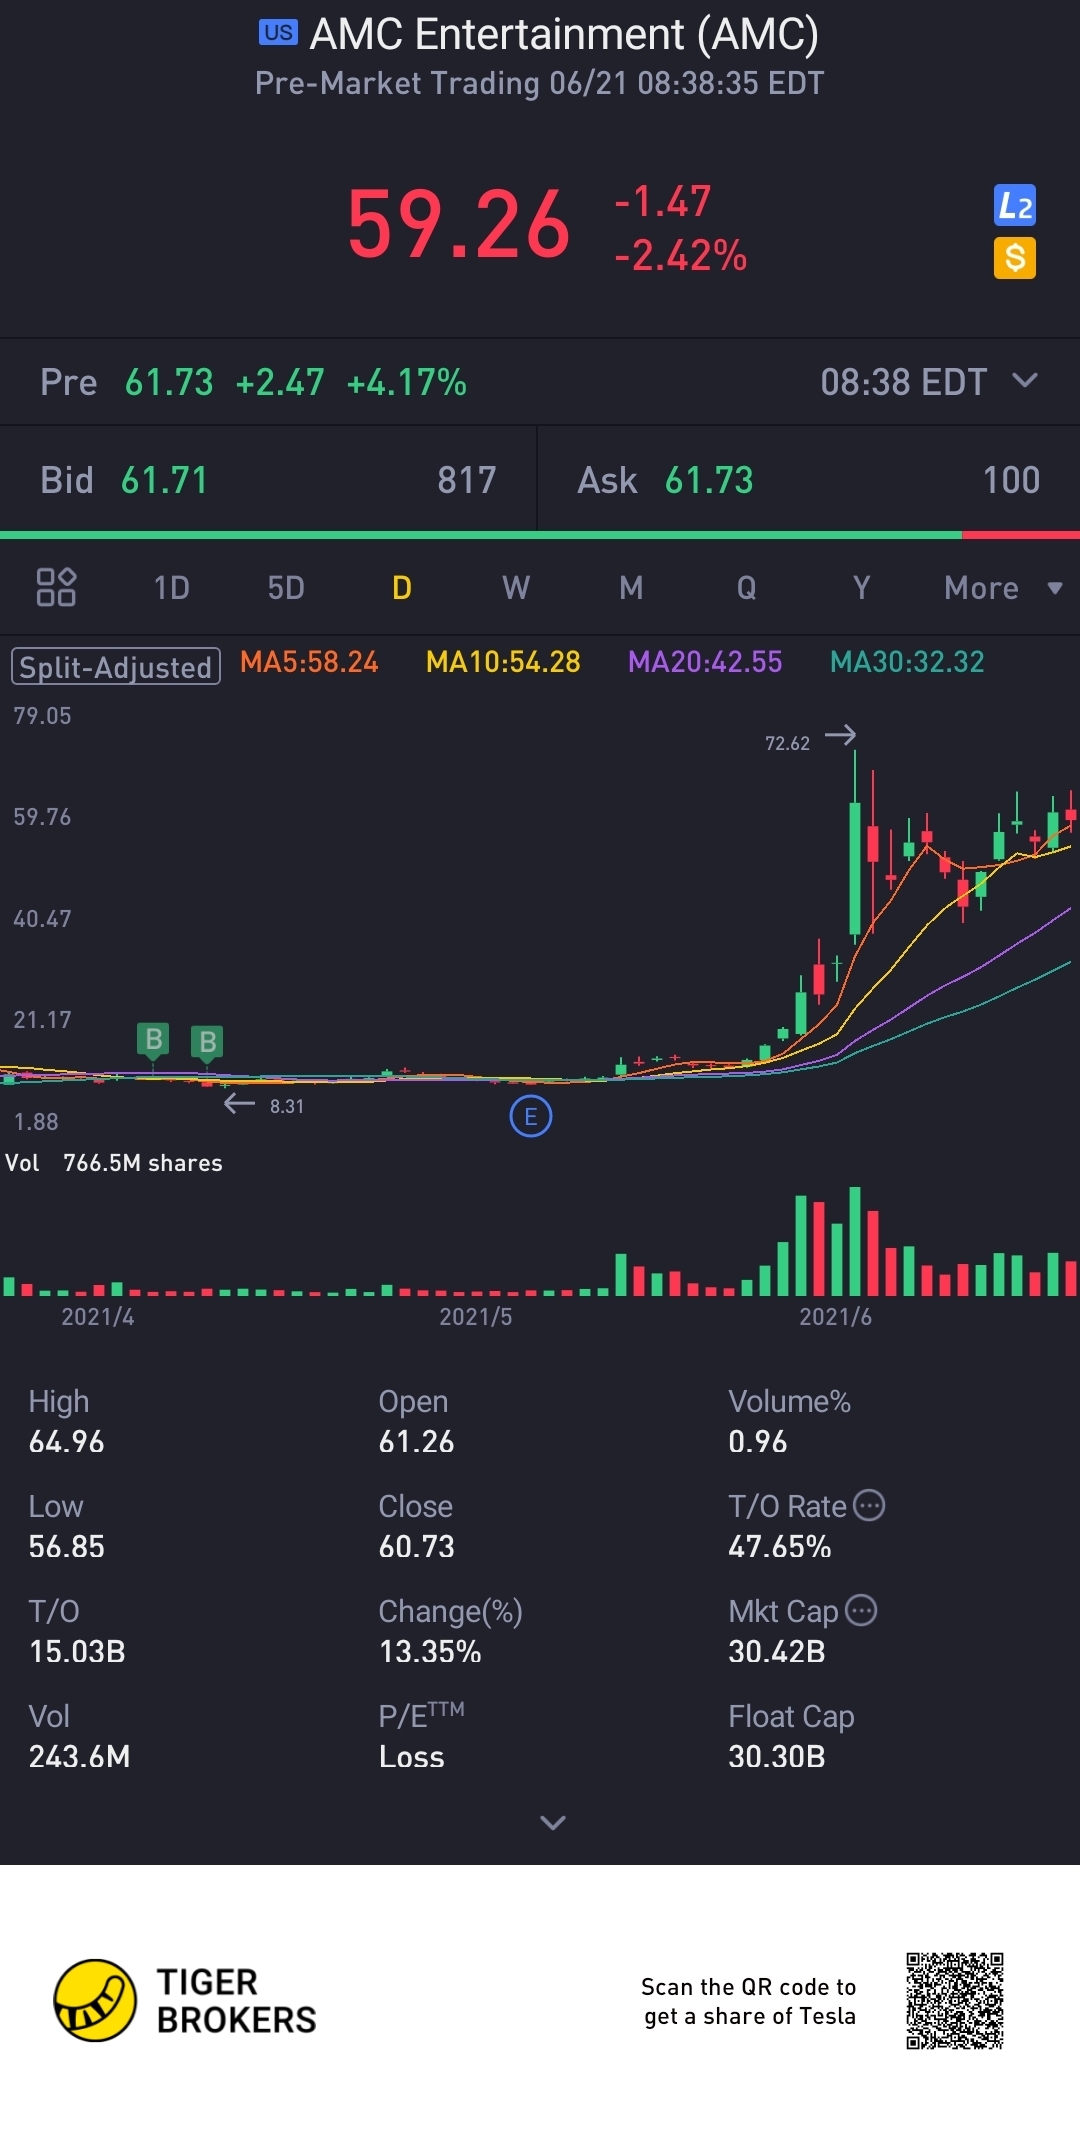Viewport: 1080px width, 2137px height.
Task: Tap the Tiger Brokers logo
Action: click(x=185, y=2000)
